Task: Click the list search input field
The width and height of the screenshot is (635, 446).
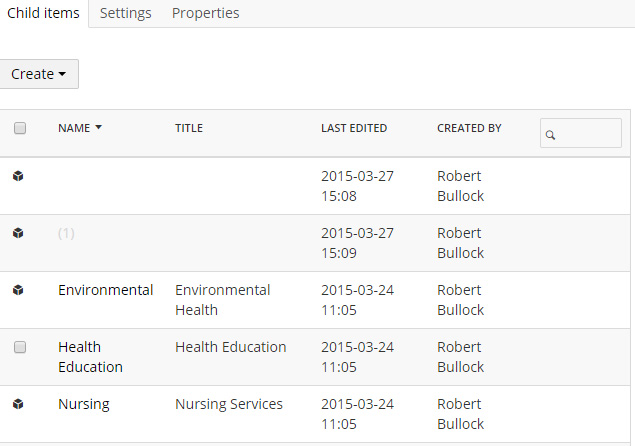Action: pyautogui.click(x=581, y=133)
